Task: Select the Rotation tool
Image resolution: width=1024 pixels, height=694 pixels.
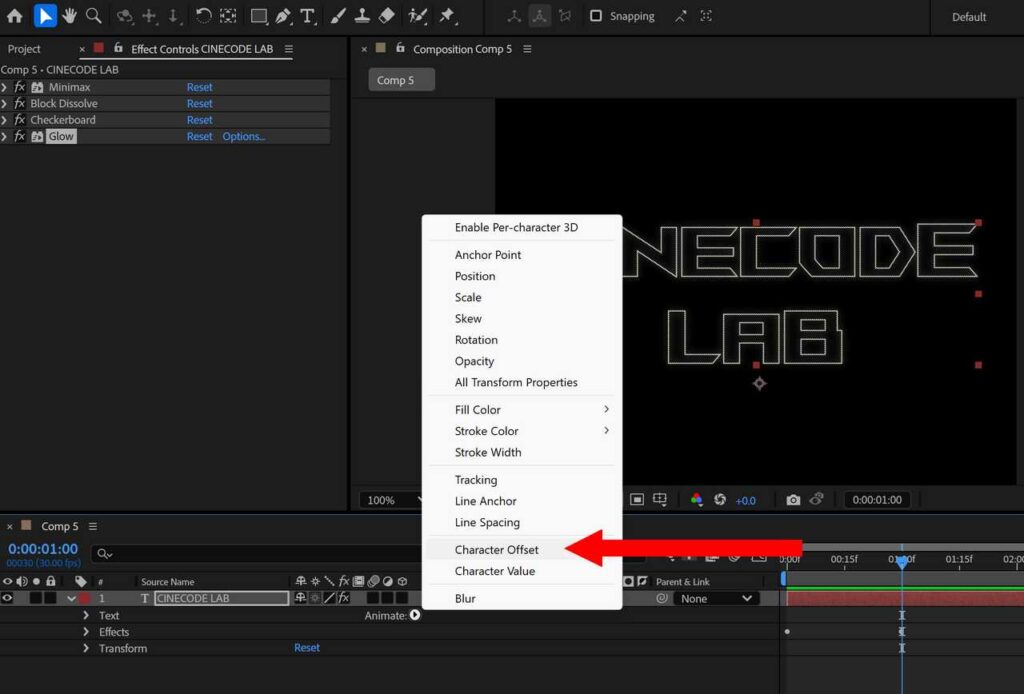Action: pyautogui.click(x=203, y=16)
